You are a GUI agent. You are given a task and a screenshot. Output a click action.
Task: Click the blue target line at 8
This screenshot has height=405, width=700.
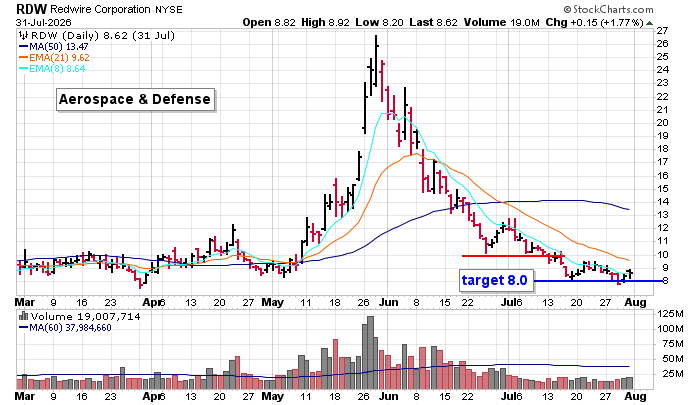tap(598, 281)
